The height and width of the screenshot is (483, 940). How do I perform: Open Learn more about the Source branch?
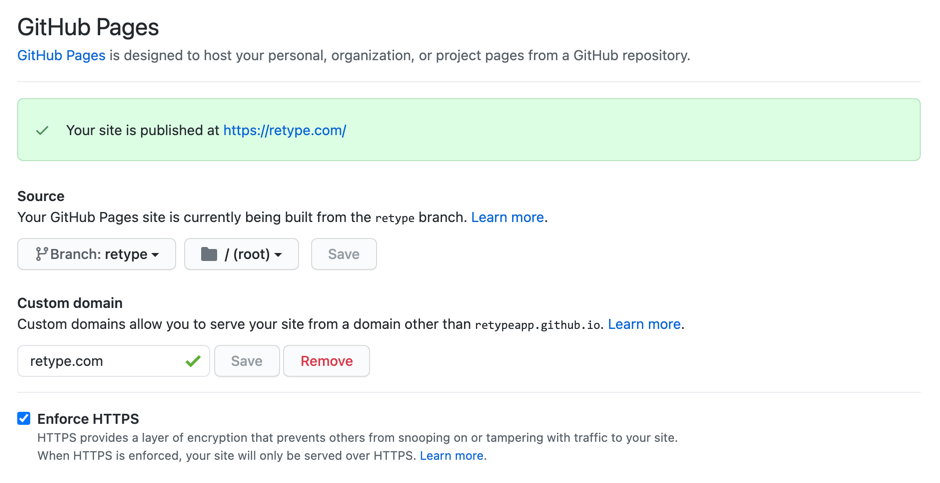coord(507,217)
